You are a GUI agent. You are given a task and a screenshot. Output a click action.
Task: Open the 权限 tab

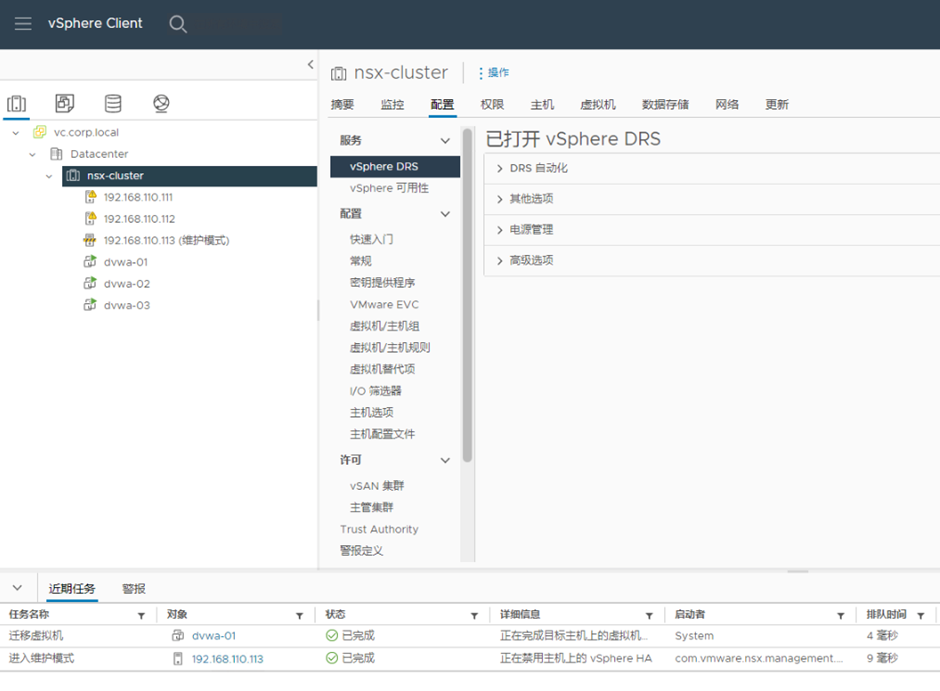point(492,104)
